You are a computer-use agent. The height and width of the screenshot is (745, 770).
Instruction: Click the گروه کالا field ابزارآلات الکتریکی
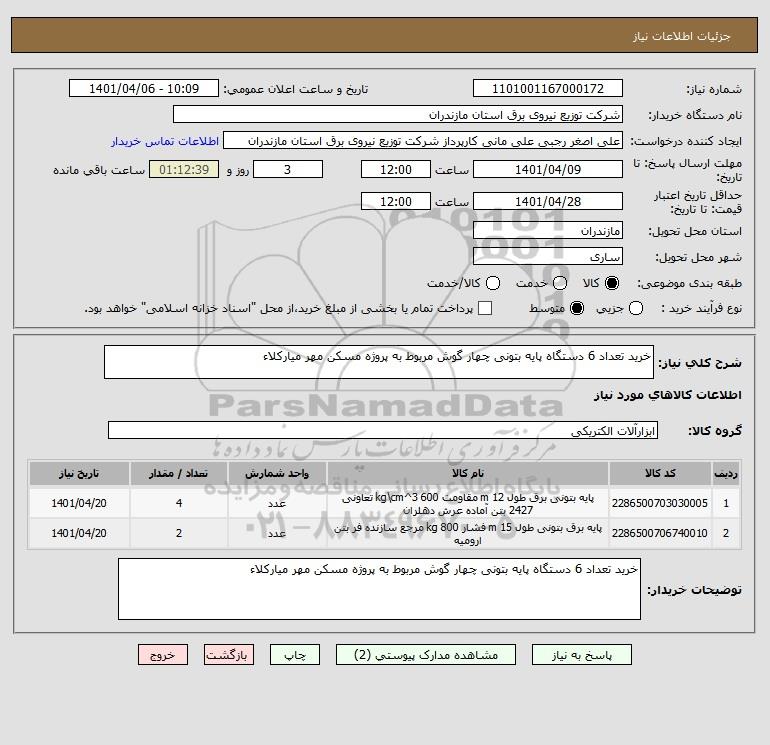pyautogui.click(x=383, y=431)
